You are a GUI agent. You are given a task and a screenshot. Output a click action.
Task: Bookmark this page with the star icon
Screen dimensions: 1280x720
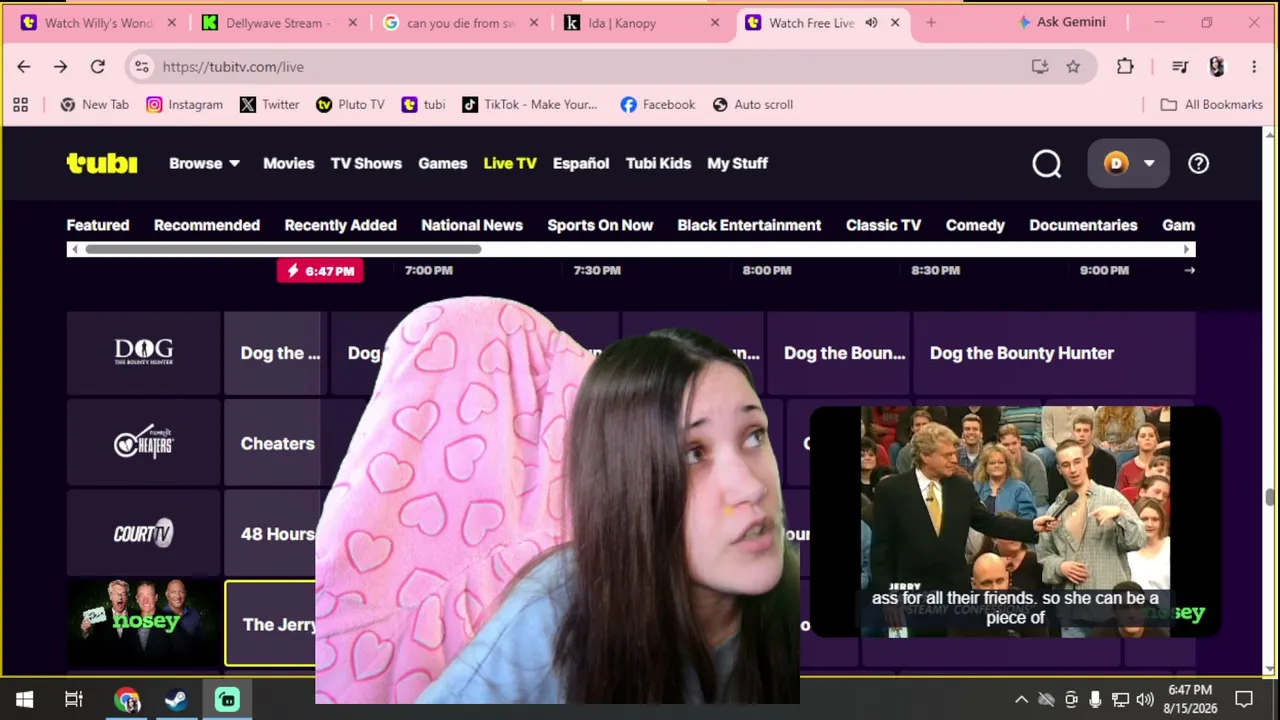(1073, 67)
